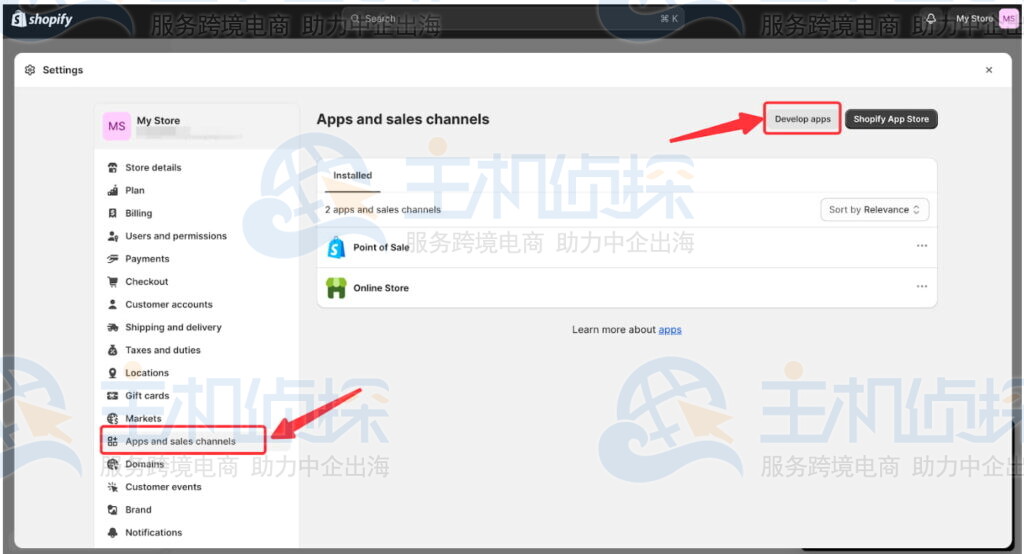1024x554 pixels.
Task: Click the Shipping and delivery truck icon
Action: pos(112,327)
